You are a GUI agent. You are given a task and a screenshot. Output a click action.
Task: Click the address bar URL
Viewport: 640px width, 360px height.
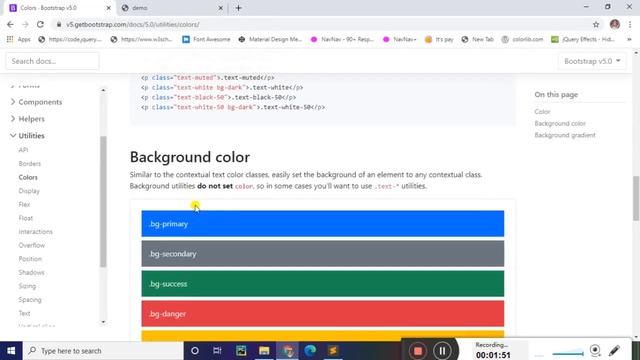[133, 24]
